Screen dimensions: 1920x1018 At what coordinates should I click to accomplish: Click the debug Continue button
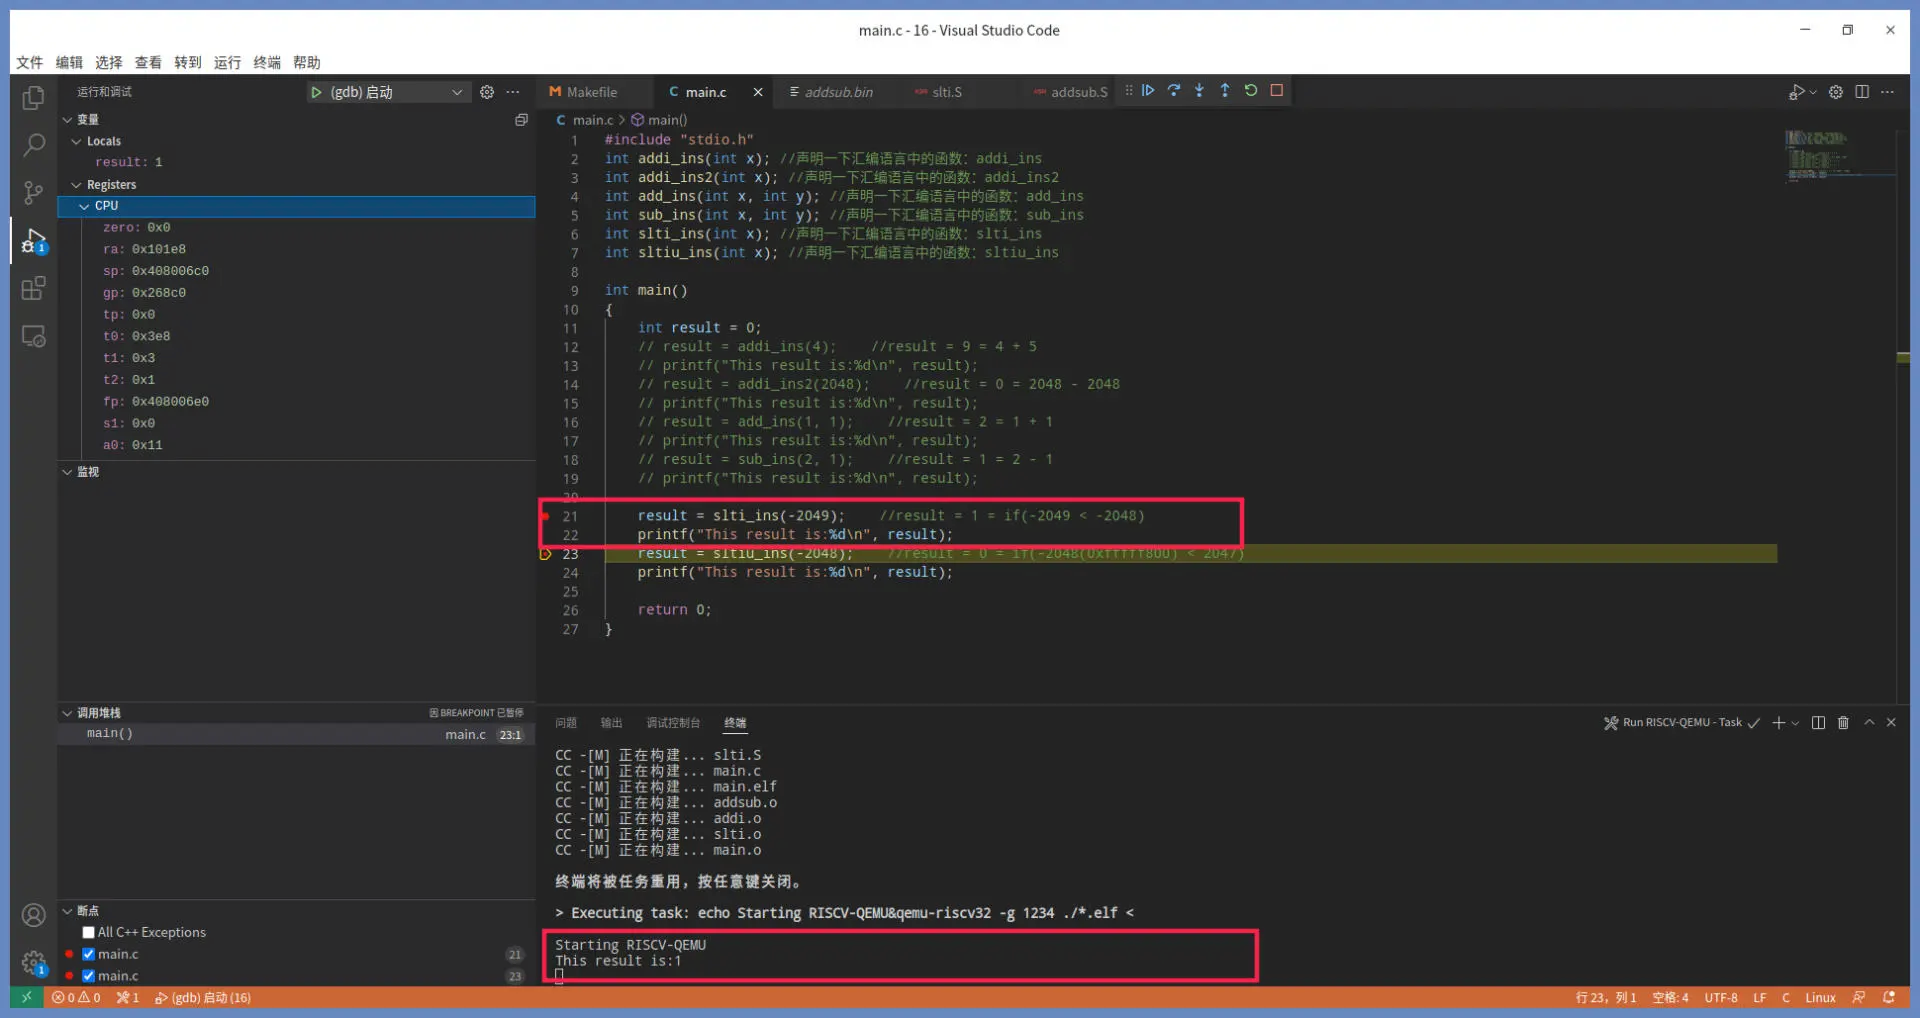1148,90
